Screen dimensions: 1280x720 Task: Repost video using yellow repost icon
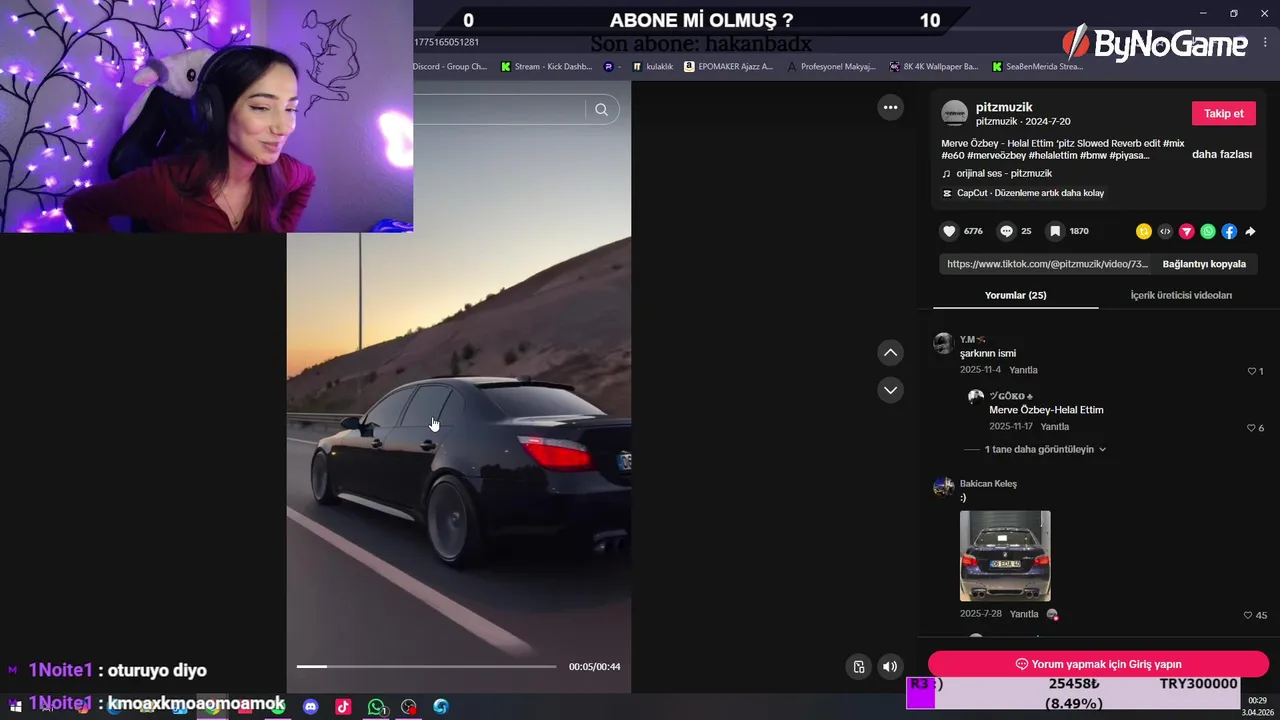[x=1144, y=231]
